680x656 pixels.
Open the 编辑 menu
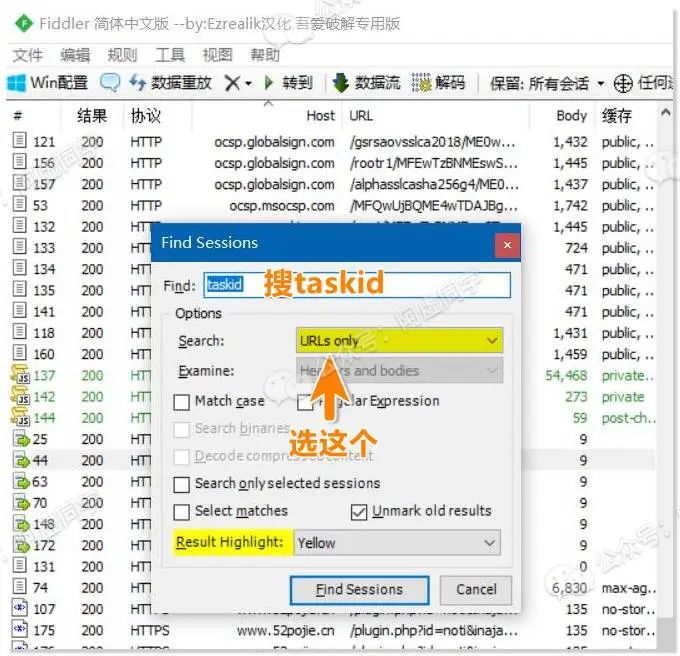click(75, 55)
